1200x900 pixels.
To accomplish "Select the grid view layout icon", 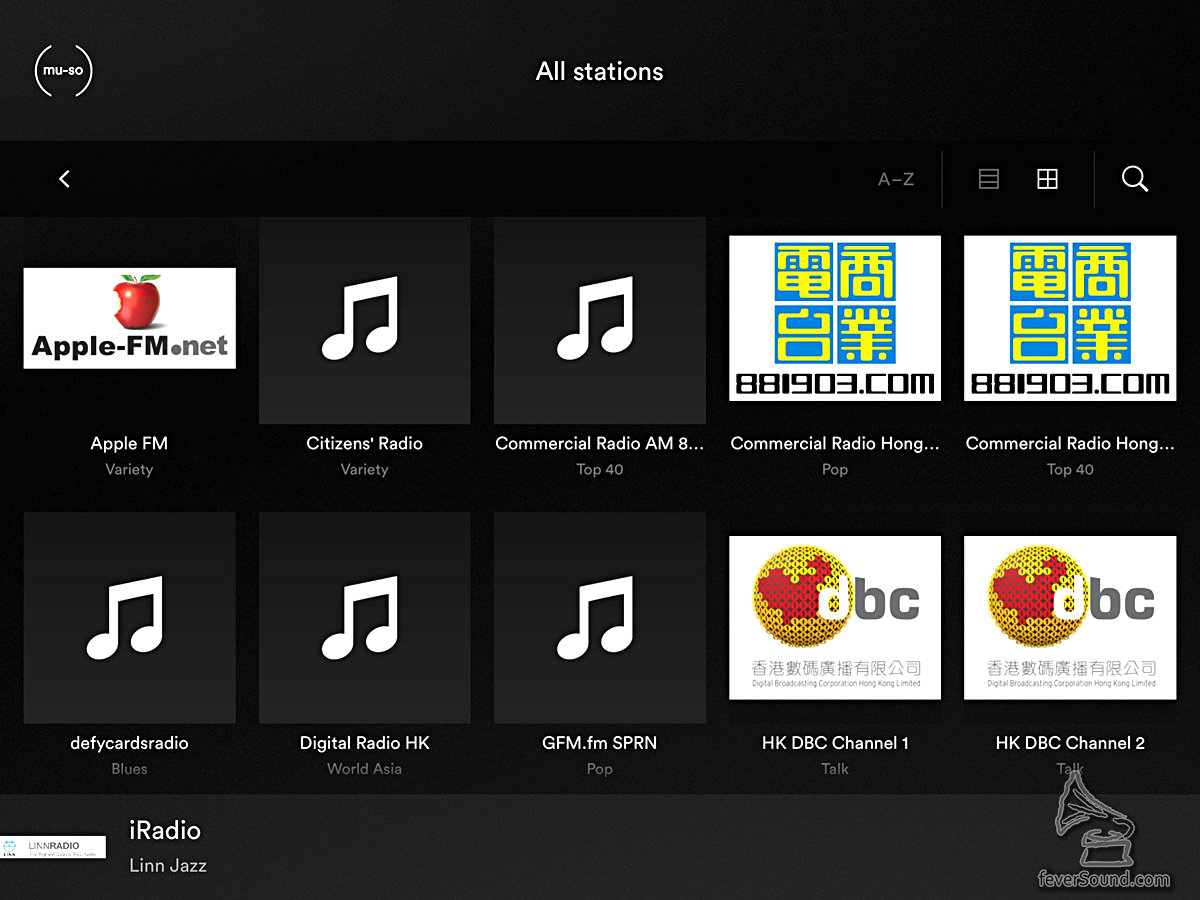I will click(1047, 179).
